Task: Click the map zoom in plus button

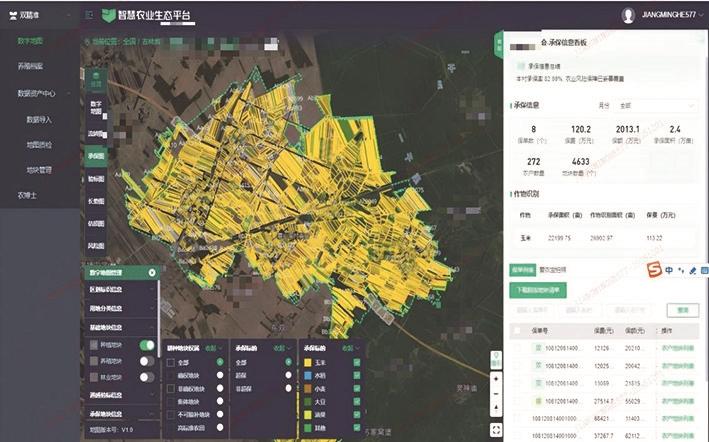Action: [x=496, y=380]
